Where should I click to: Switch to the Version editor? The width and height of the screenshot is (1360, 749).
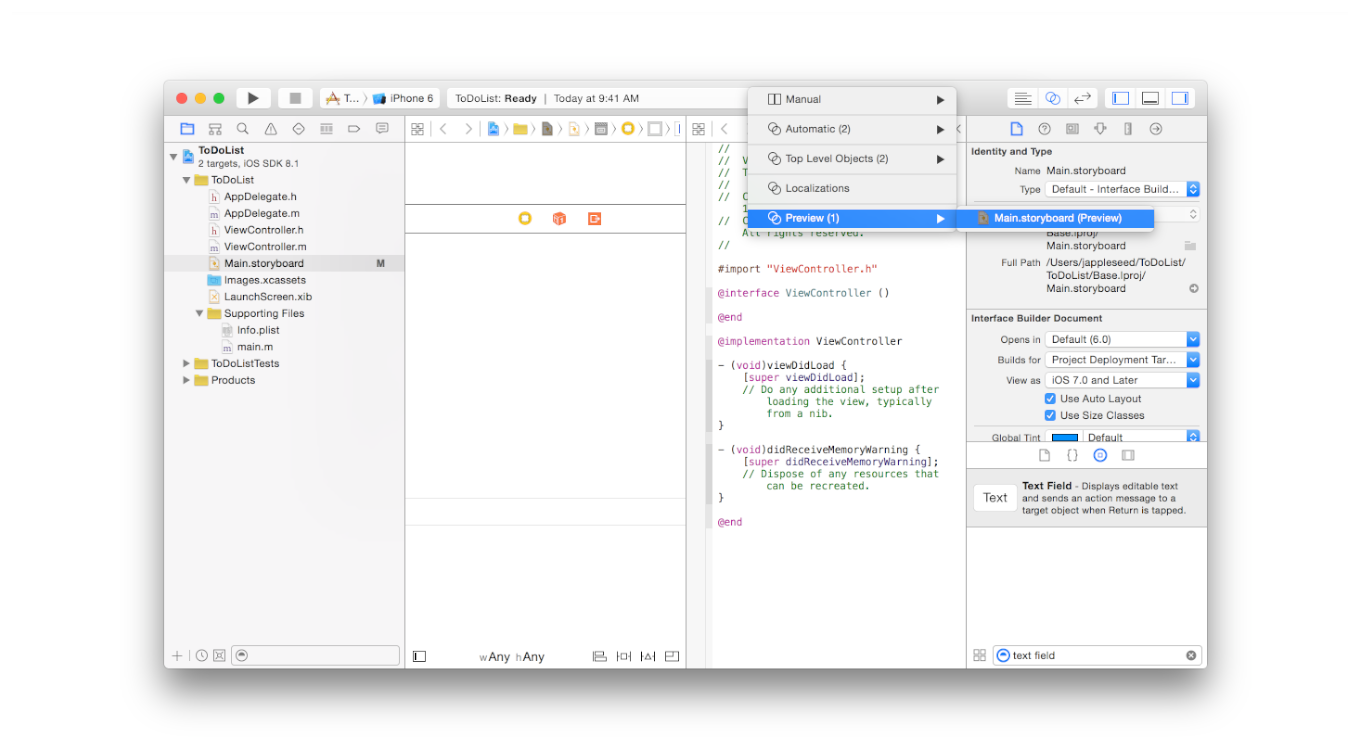click(1082, 98)
